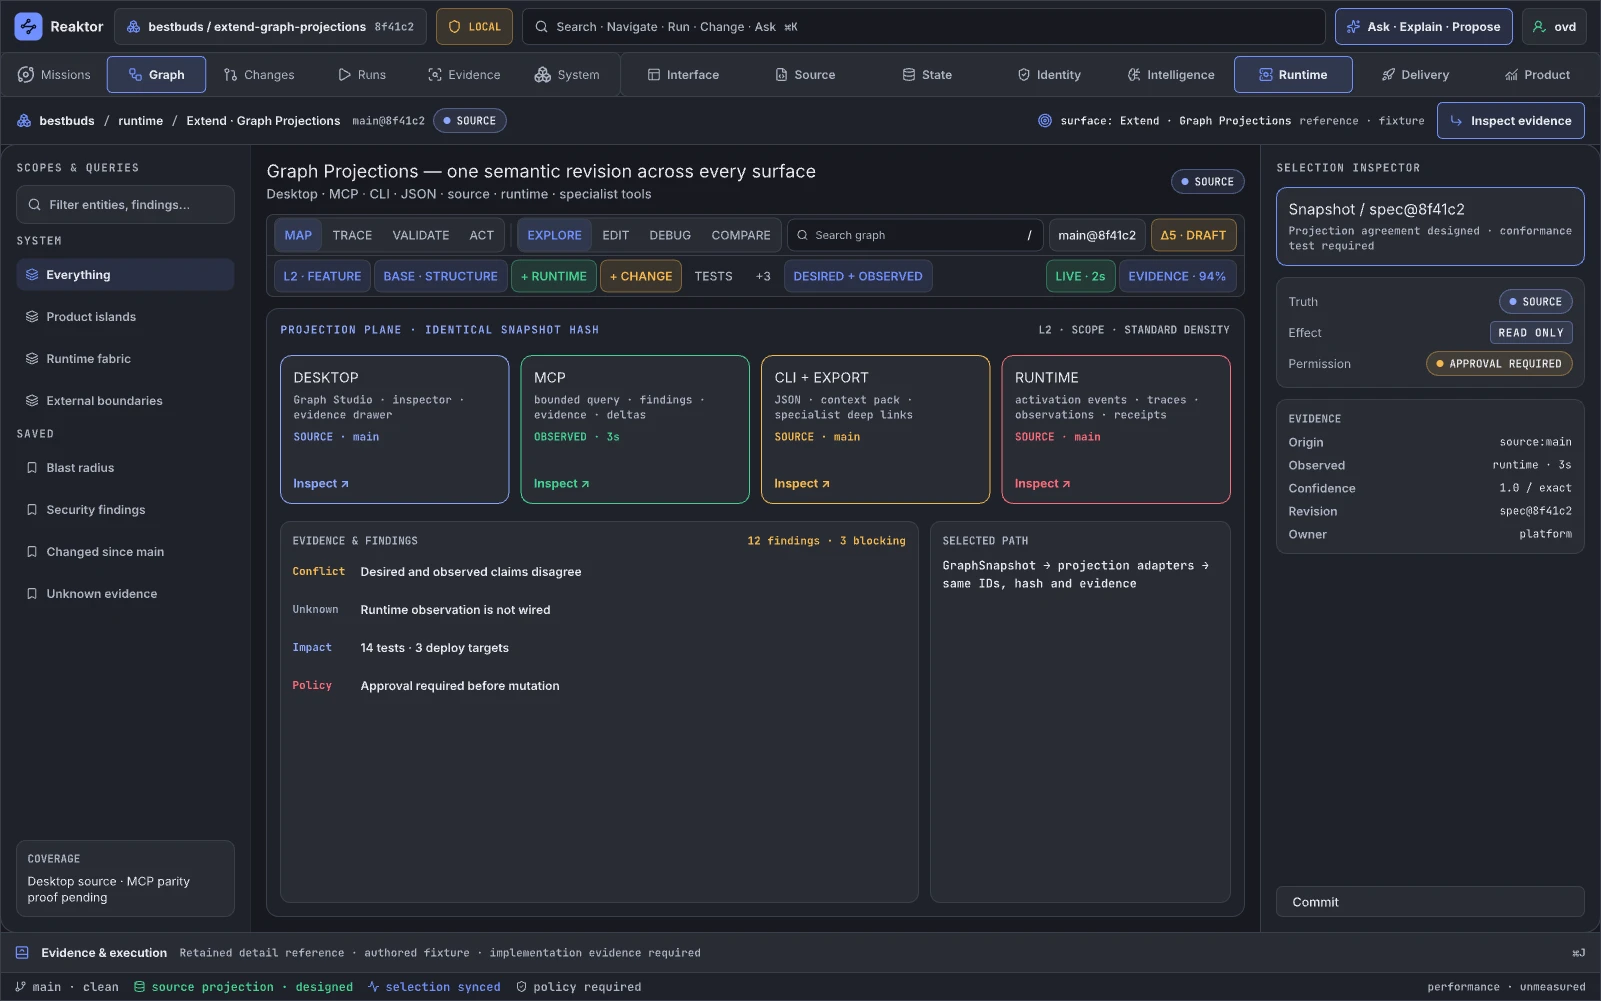
Task: Click the LIVE · 2s indicator
Action: point(1080,277)
